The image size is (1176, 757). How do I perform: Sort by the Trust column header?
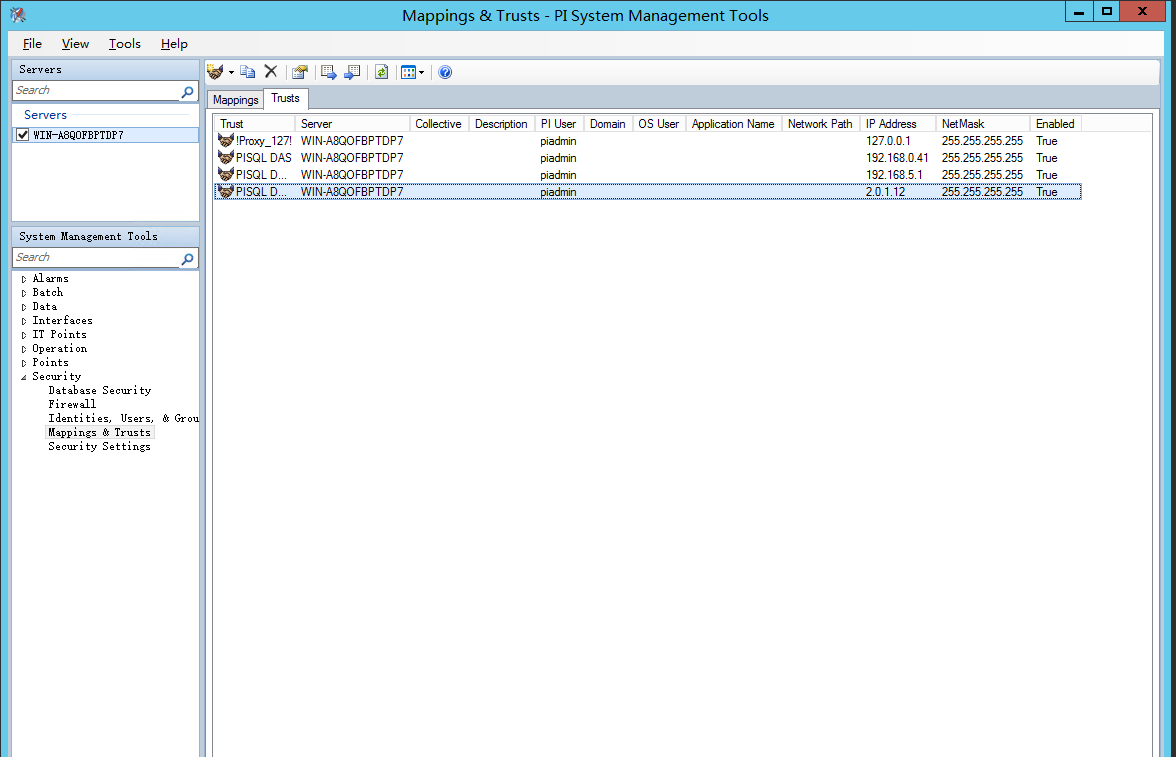click(254, 124)
